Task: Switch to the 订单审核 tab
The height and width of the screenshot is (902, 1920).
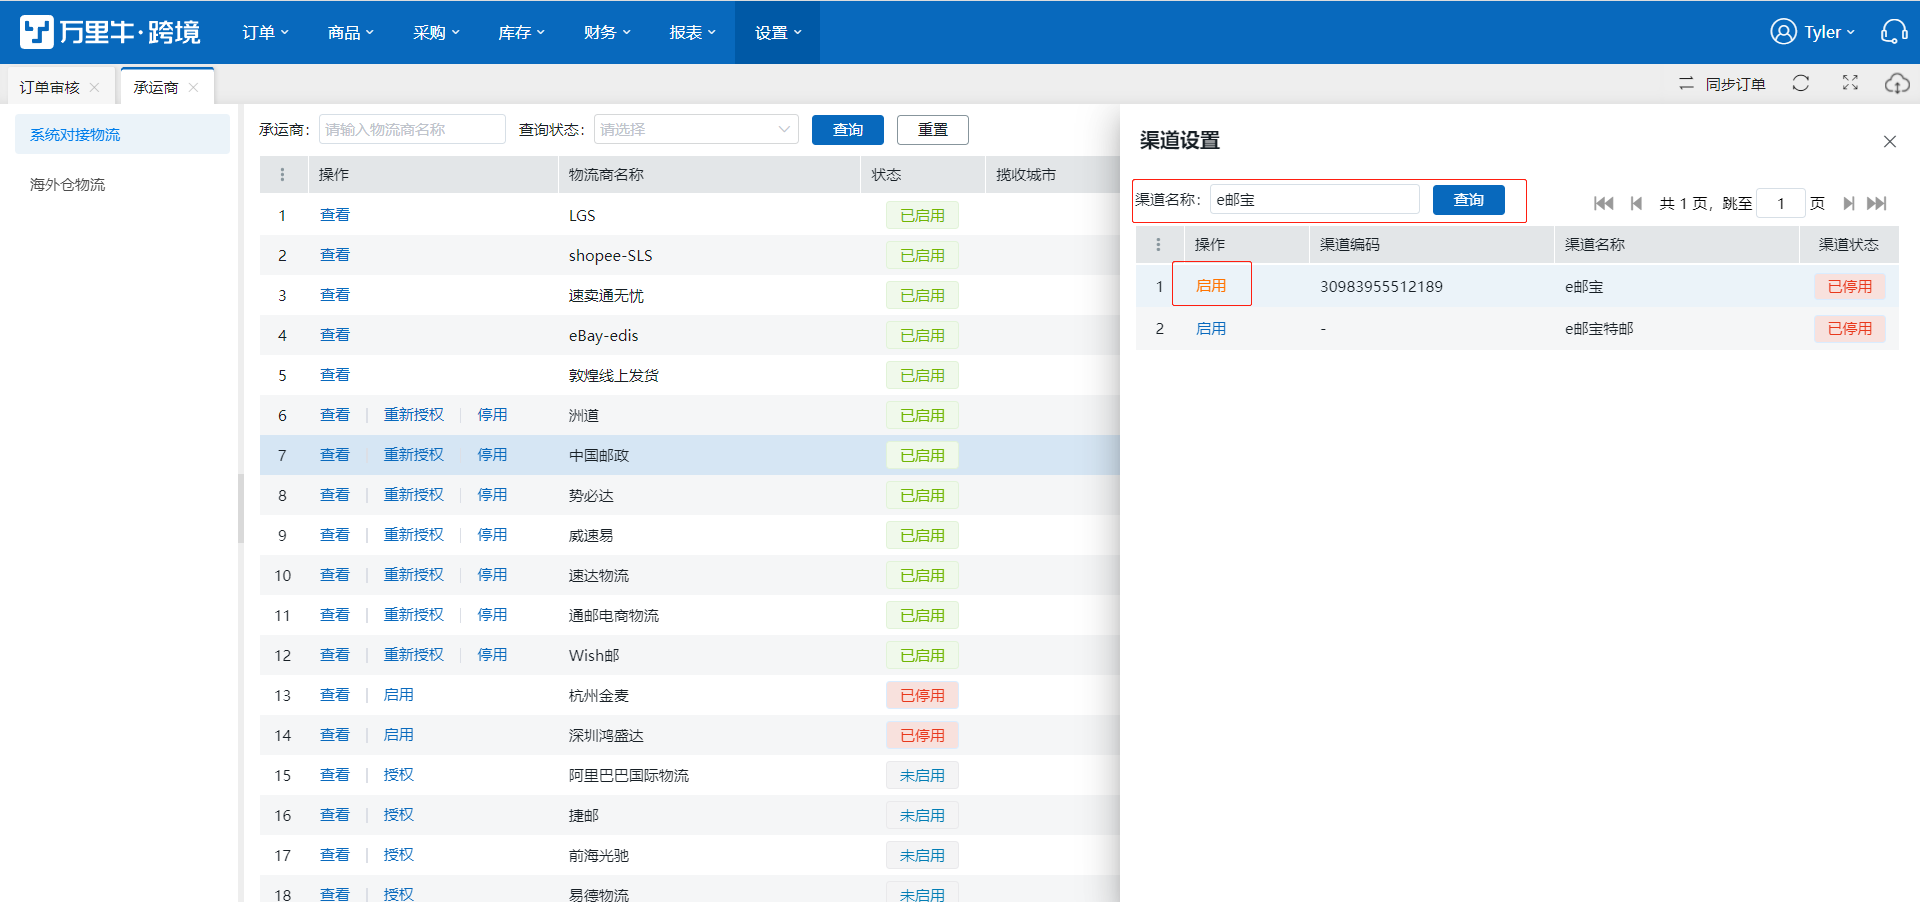Action: (50, 87)
